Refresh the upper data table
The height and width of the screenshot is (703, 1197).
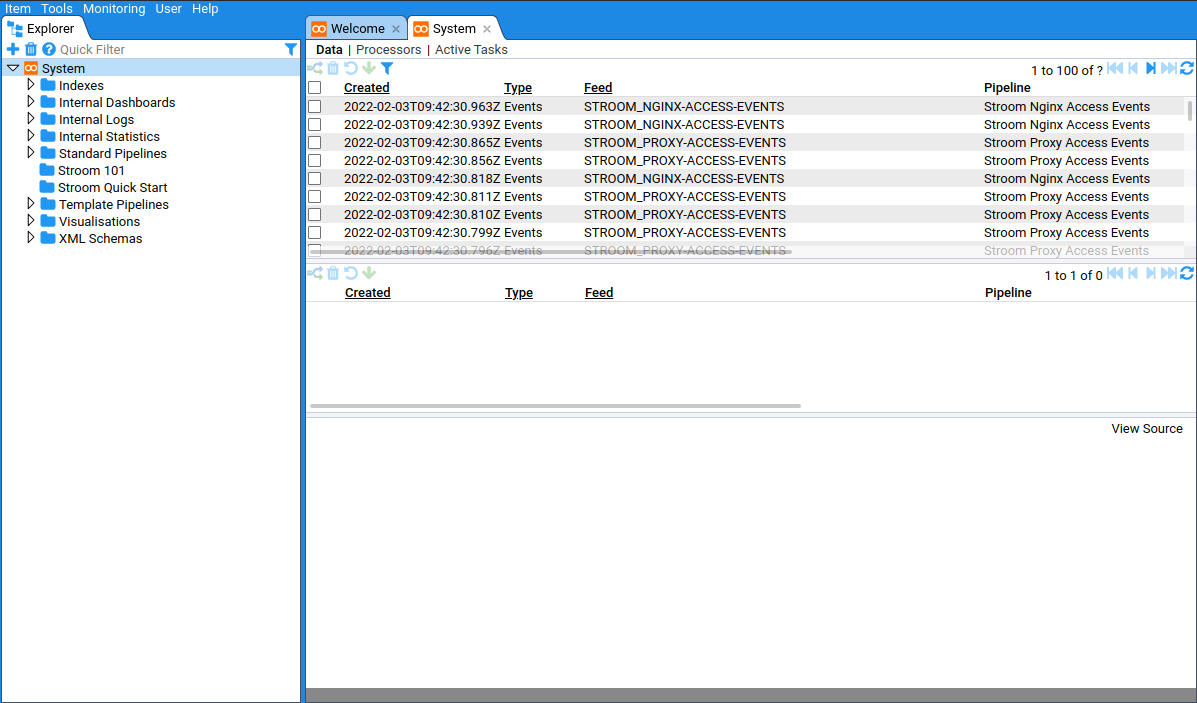(x=1187, y=69)
